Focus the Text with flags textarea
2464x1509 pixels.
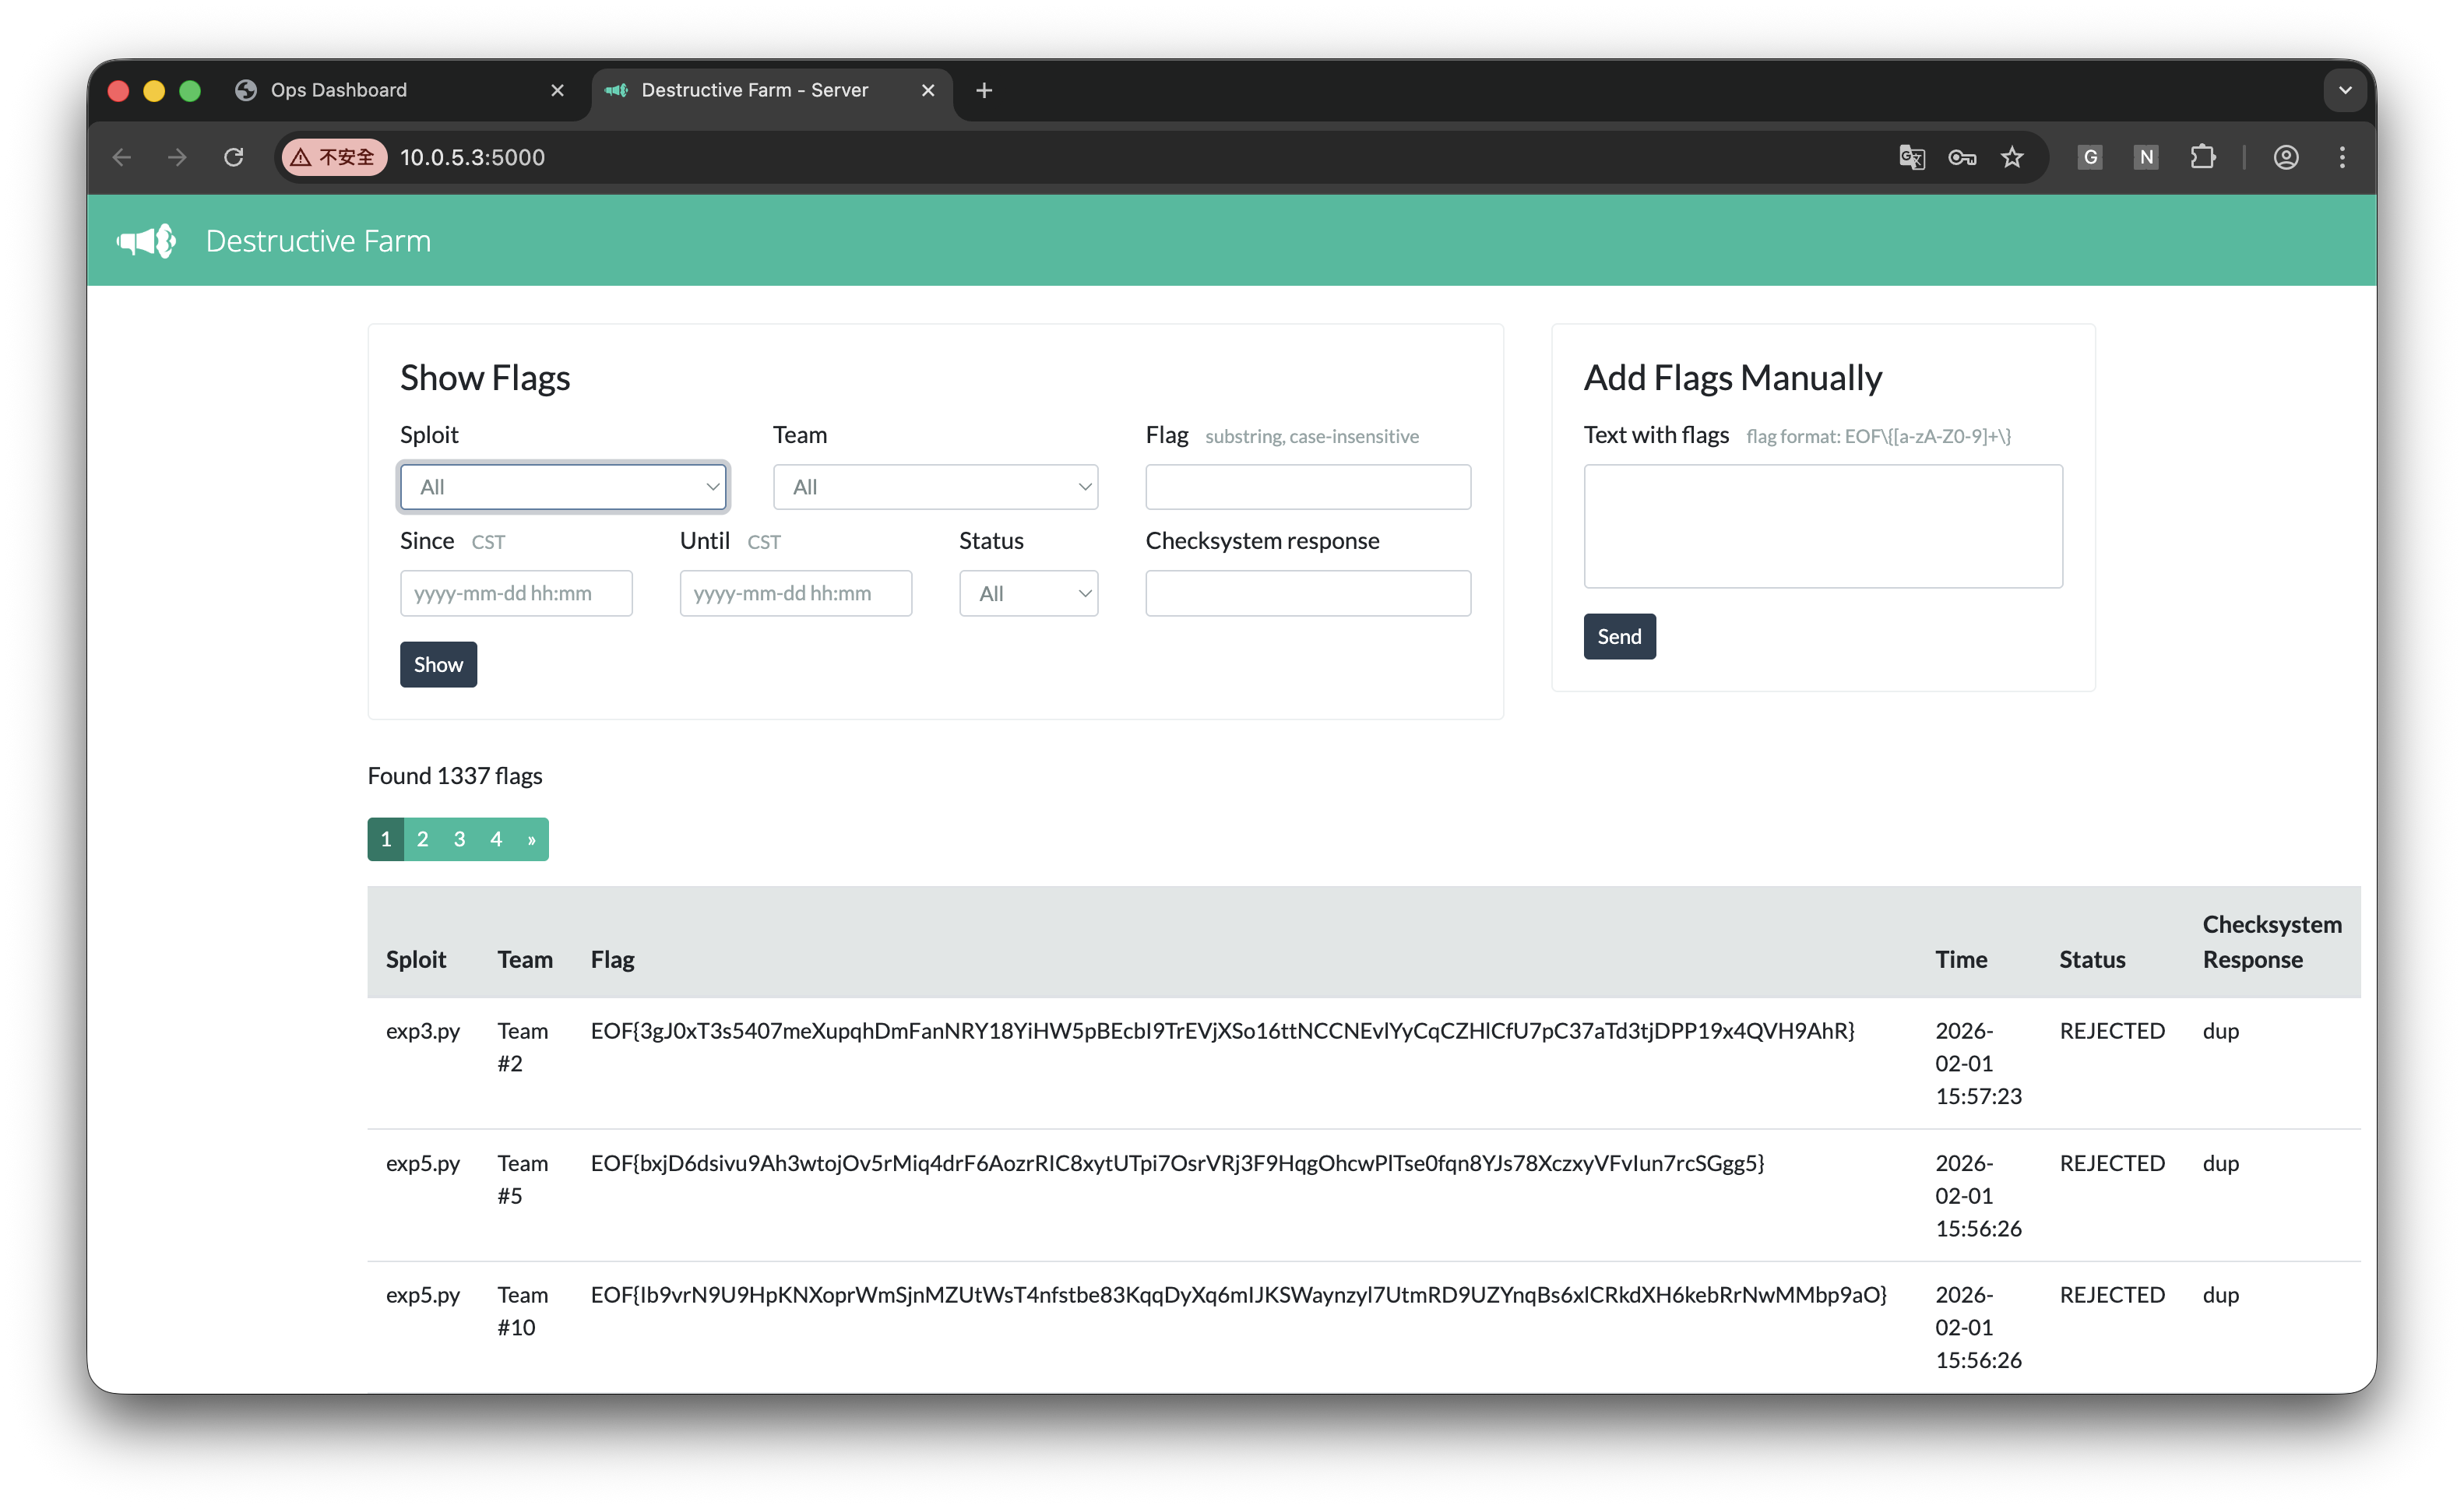(x=1822, y=526)
